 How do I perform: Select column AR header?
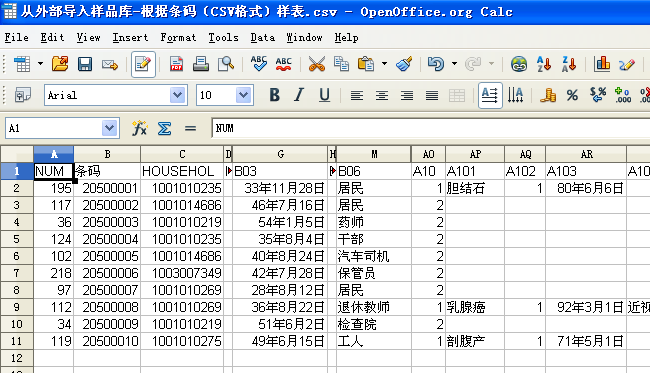point(586,154)
